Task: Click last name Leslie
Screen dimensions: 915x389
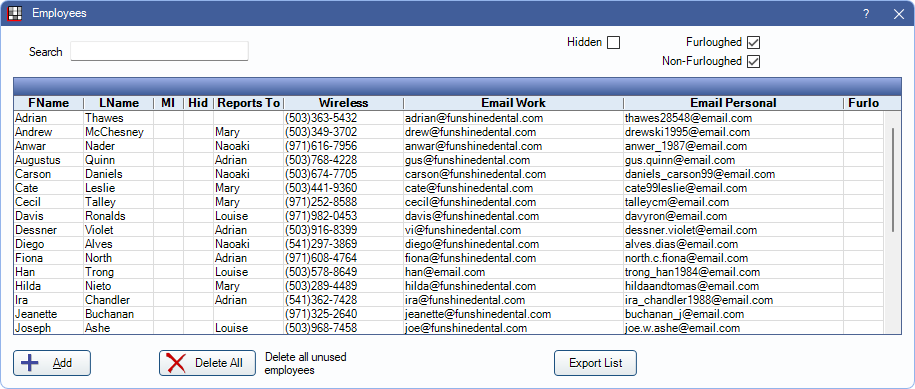Action: pos(100,188)
